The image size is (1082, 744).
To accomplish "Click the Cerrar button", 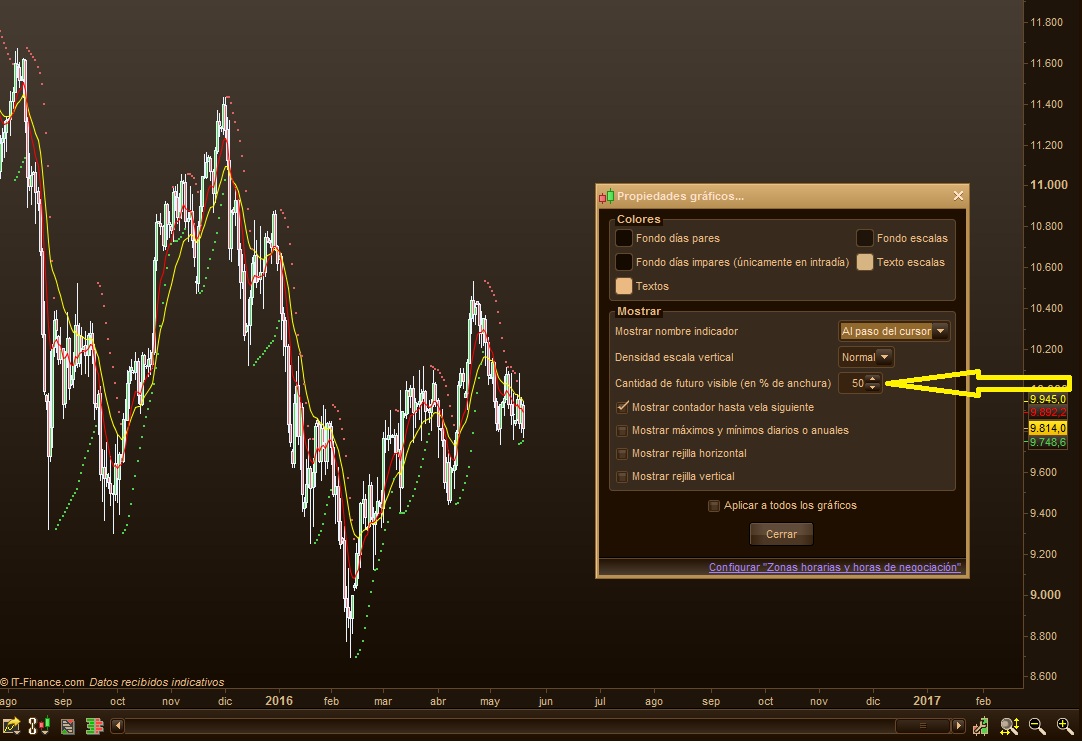I will 781,534.
